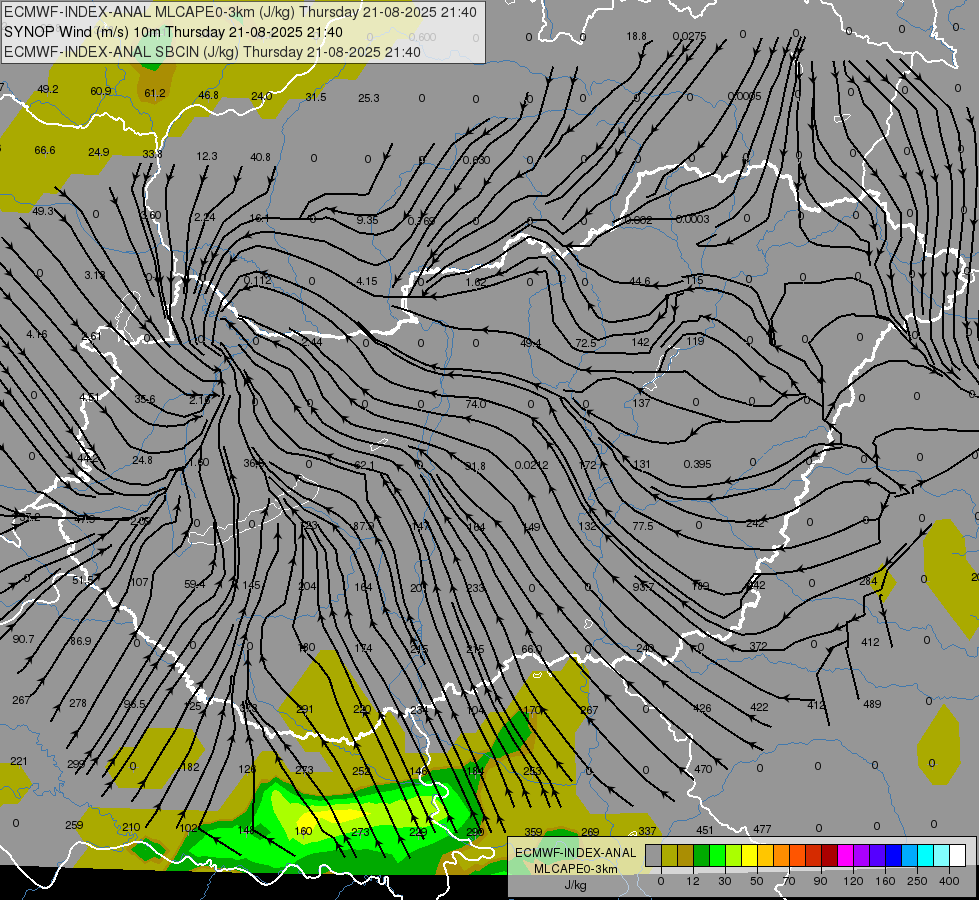Click the map value 221

click(x=19, y=761)
